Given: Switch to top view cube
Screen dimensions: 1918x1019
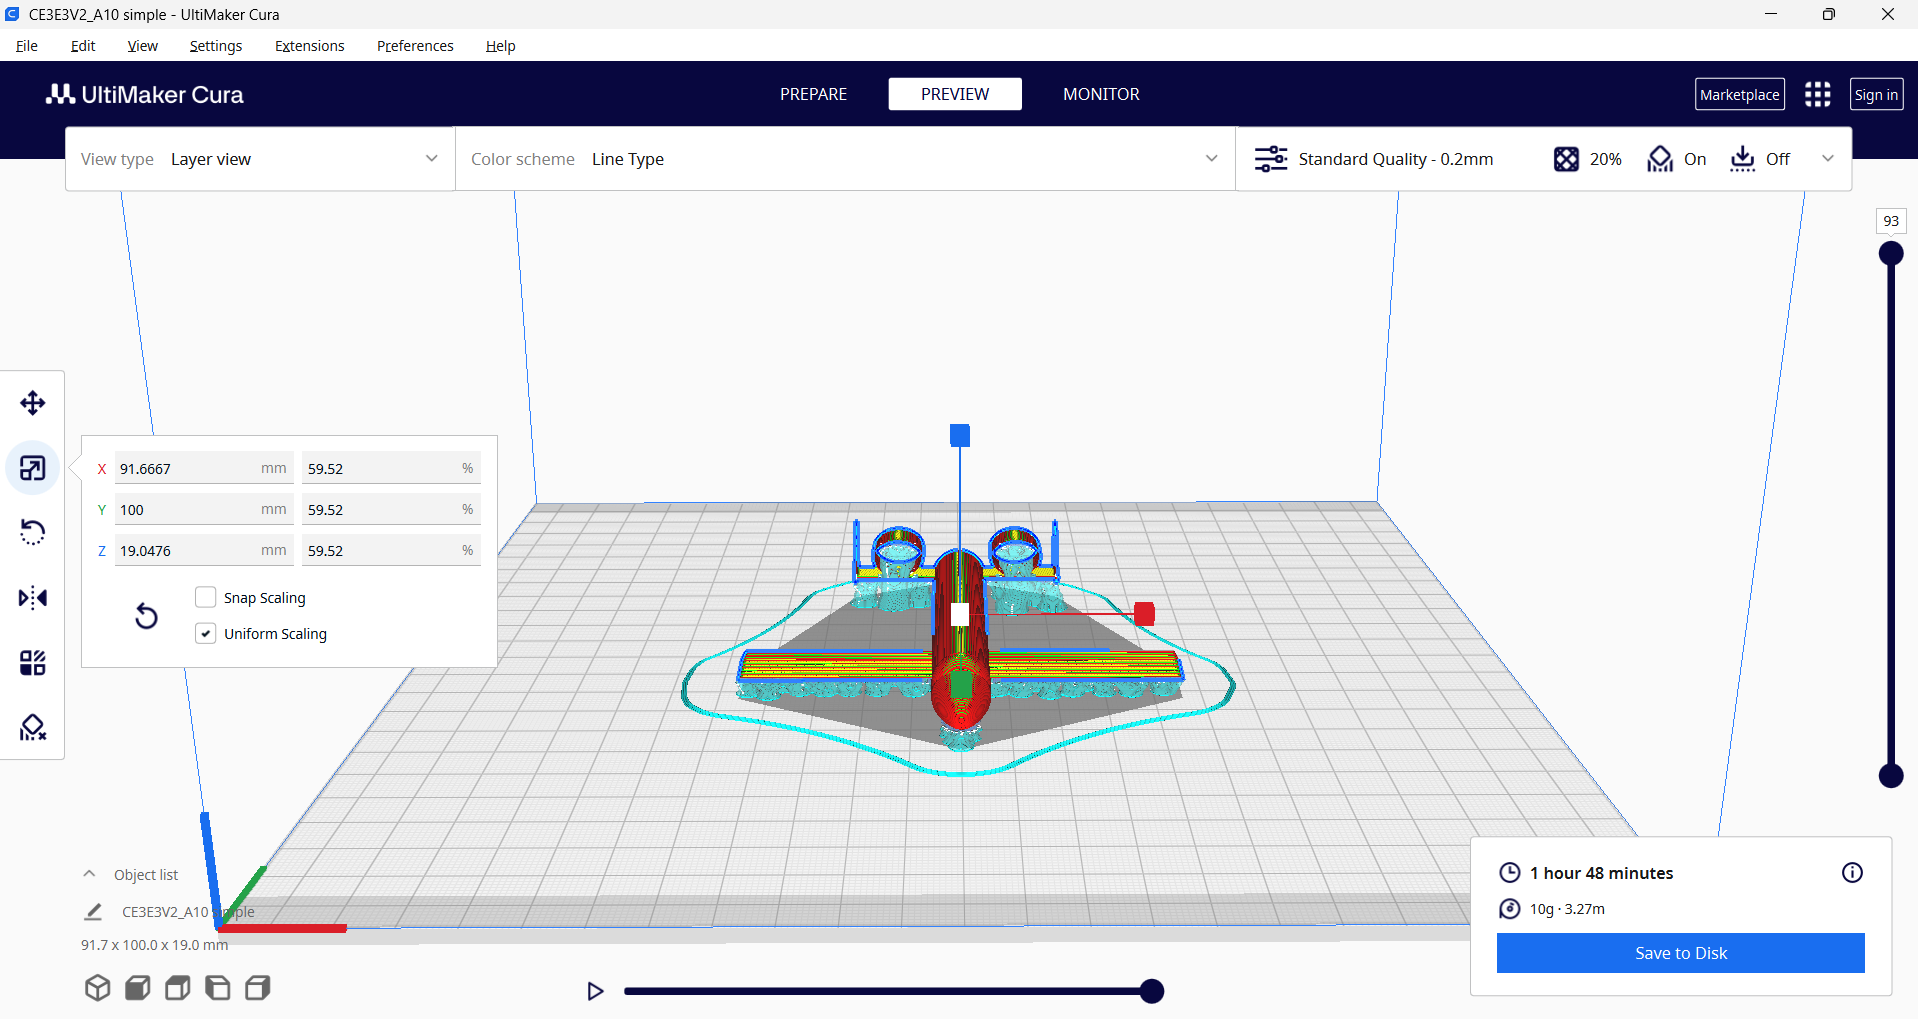Looking at the screenshot, I should (178, 988).
